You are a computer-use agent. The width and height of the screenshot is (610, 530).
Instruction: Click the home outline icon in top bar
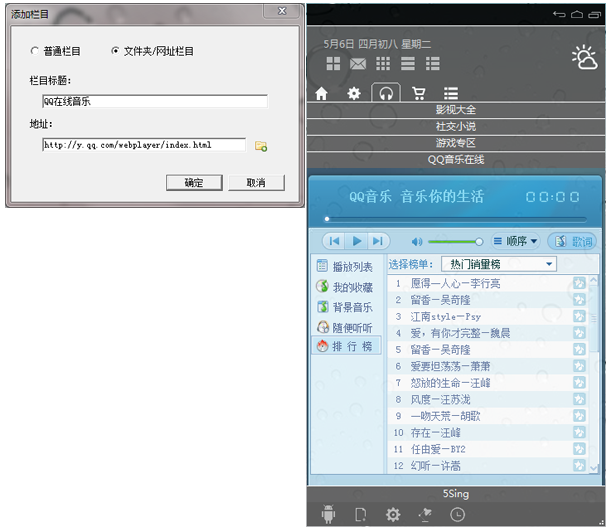[577, 14]
